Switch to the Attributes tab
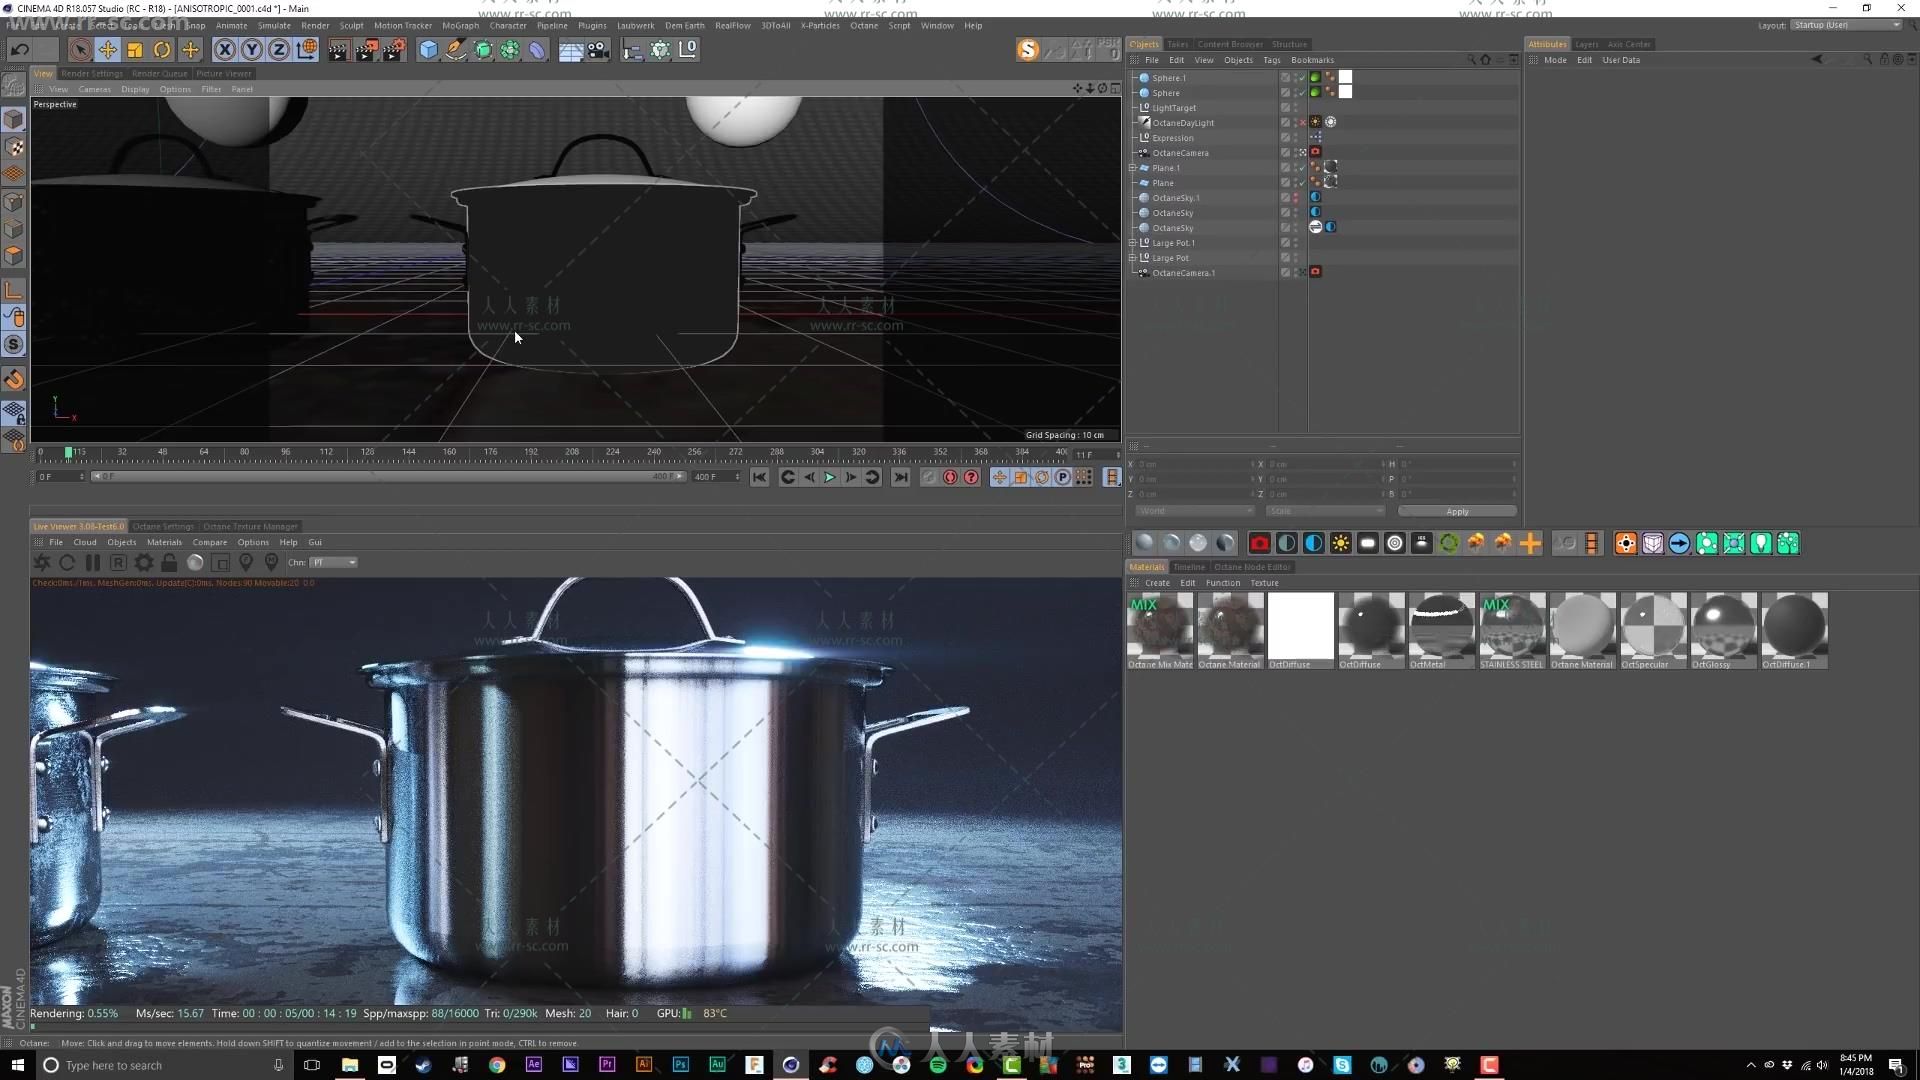Image resolution: width=1920 pixels, height=1080 pixels. coord(1547,44)
